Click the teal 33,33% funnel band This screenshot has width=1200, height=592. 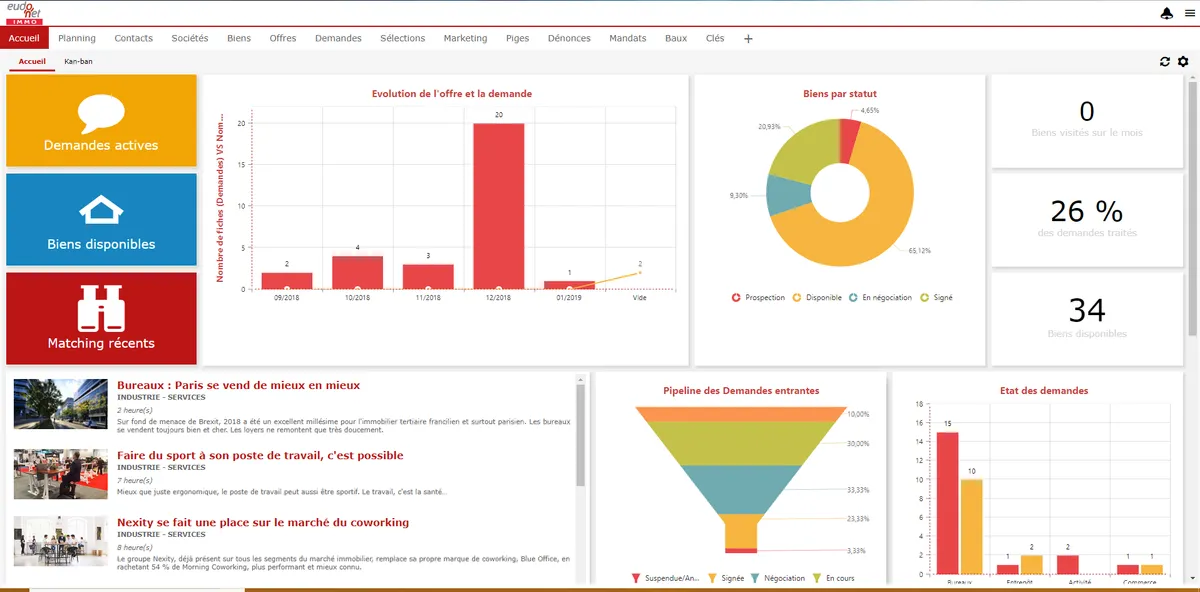coord(739,490)
